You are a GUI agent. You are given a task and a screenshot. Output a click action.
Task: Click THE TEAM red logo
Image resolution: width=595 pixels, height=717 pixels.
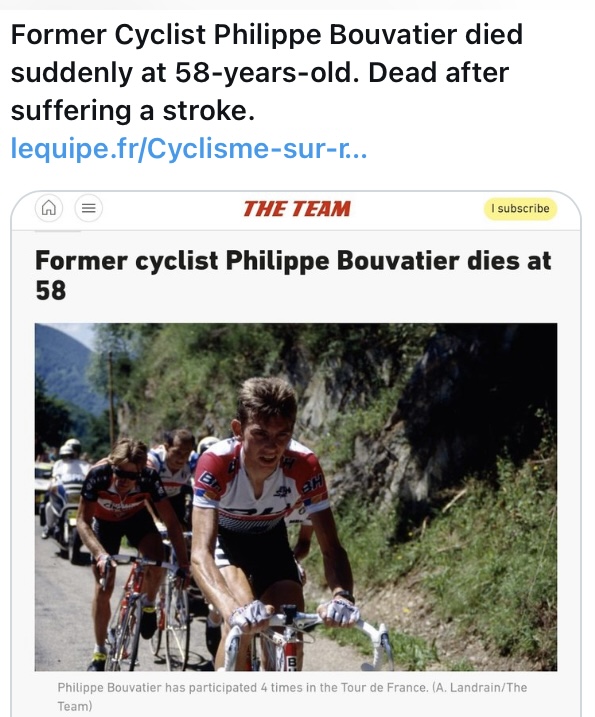(x=296, y=209)
